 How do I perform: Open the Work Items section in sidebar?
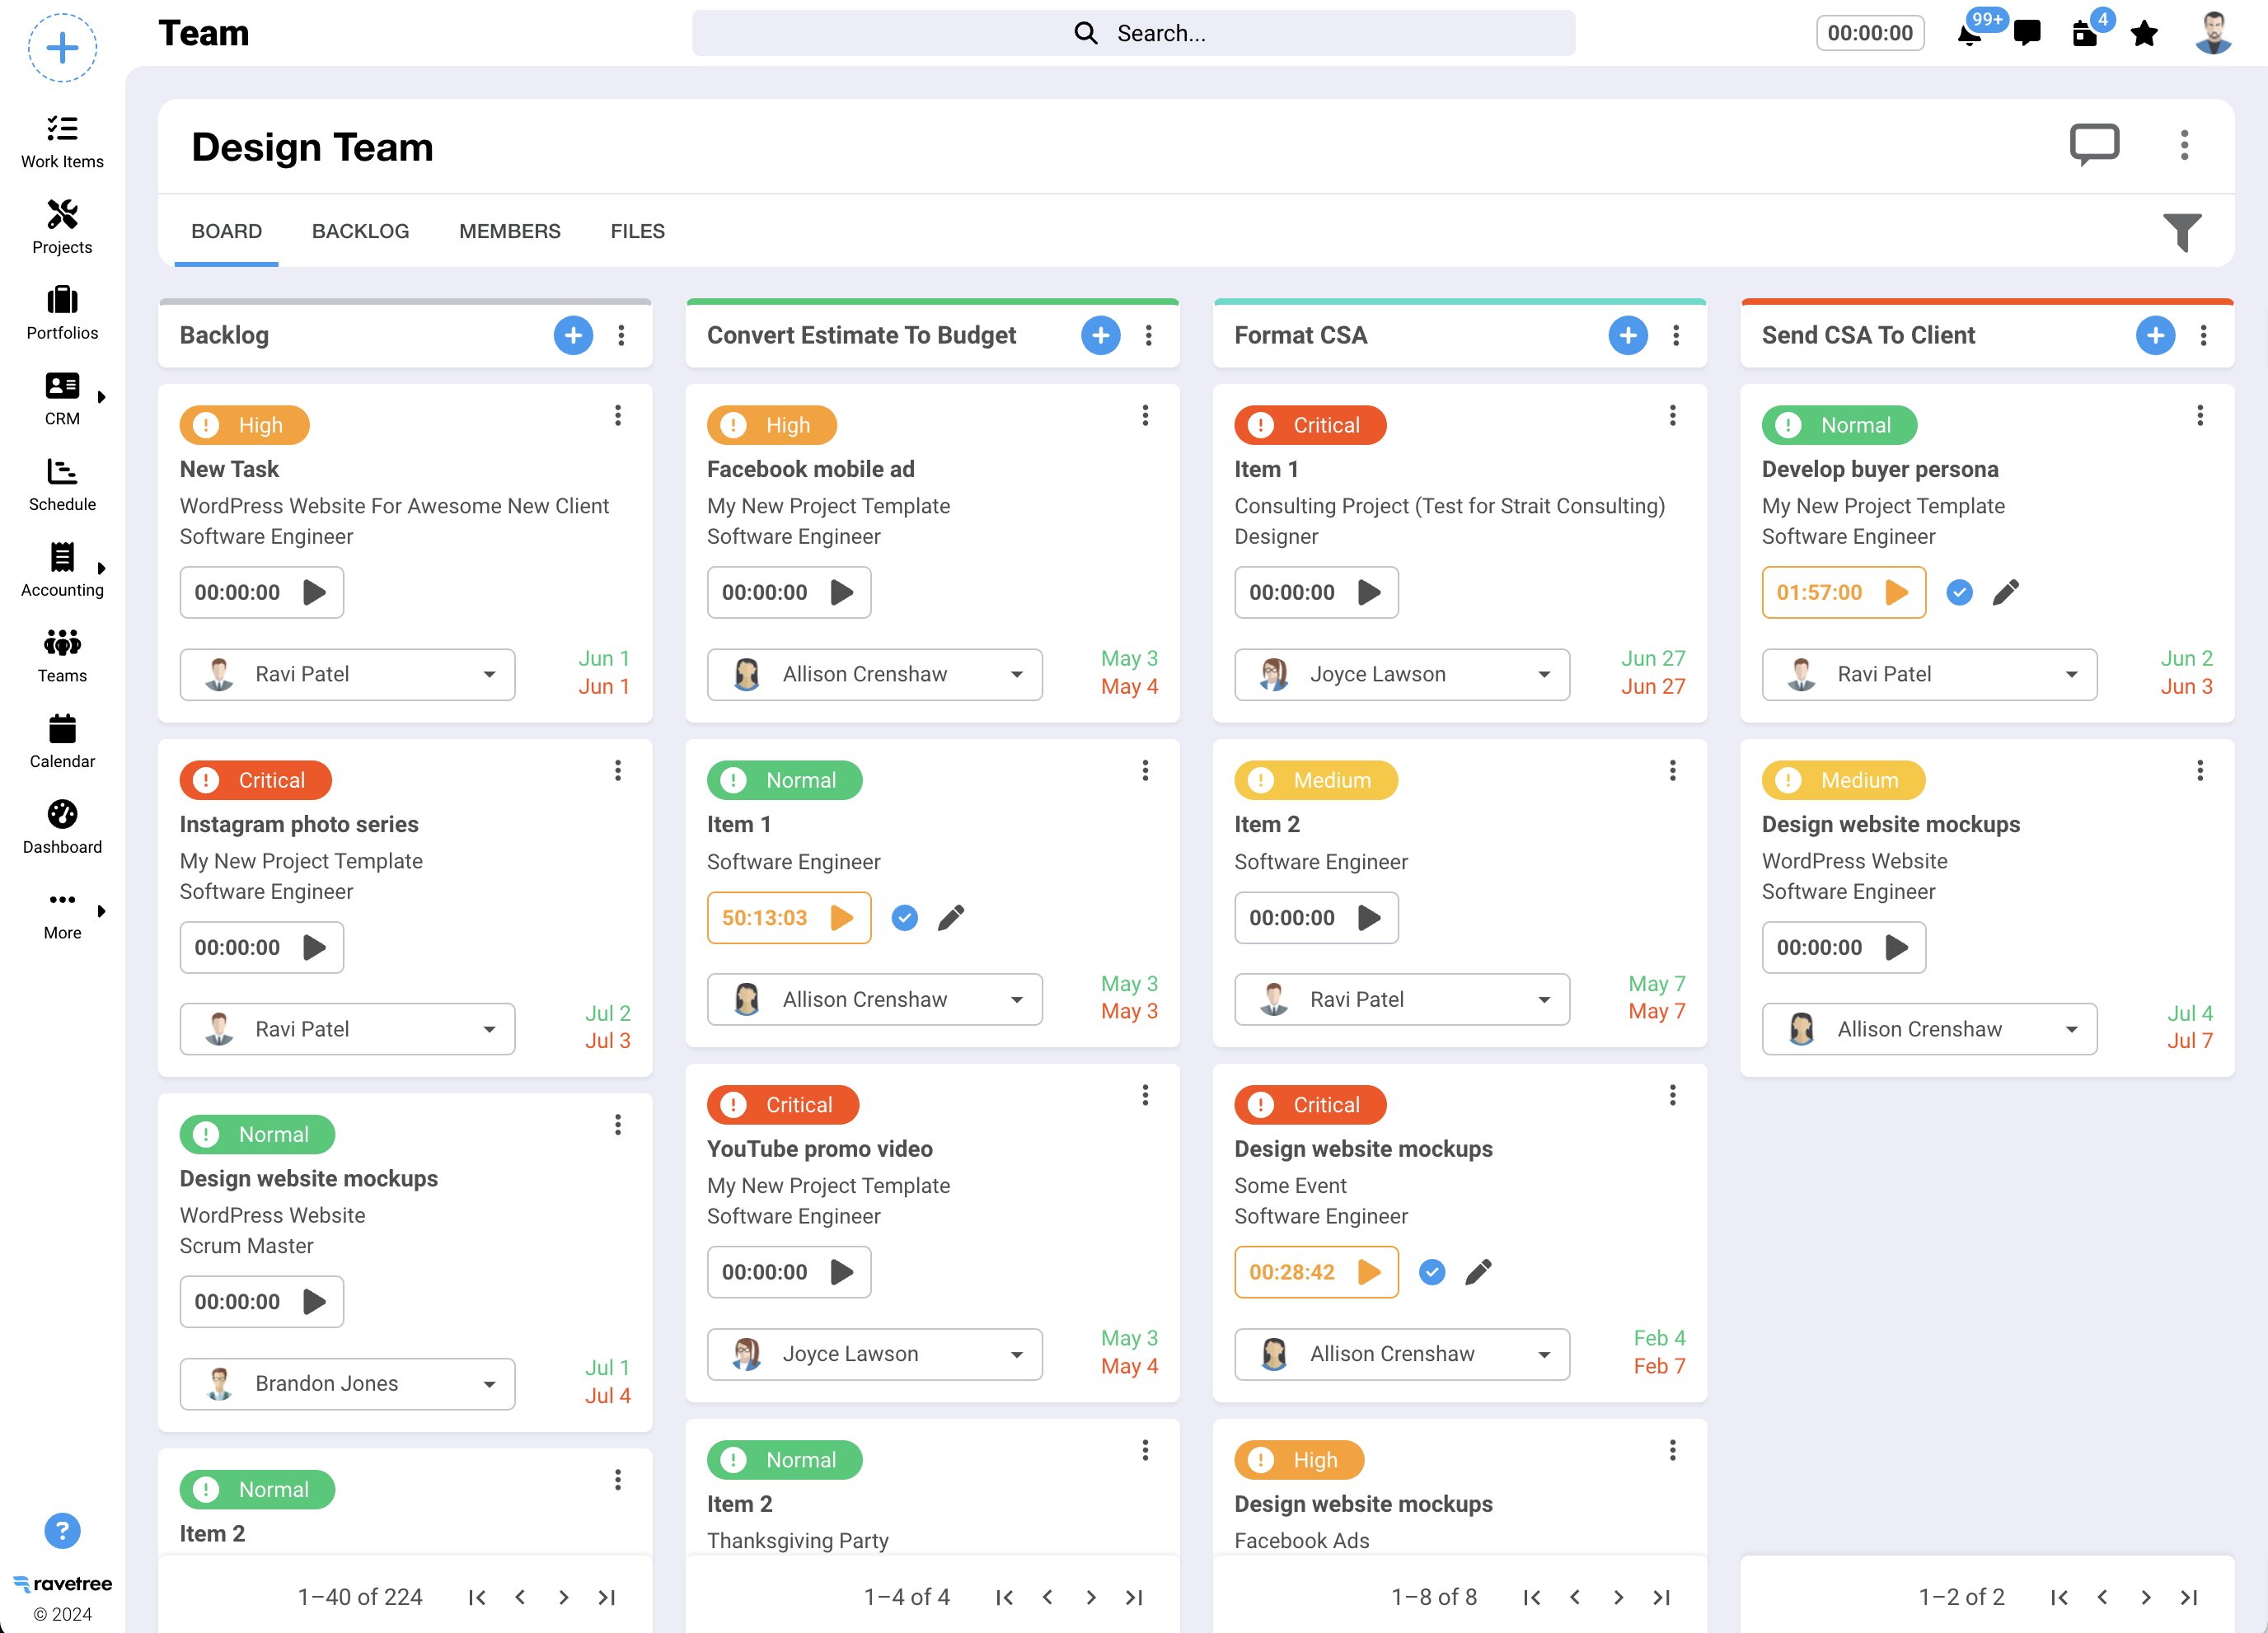[x=62, y=140]
